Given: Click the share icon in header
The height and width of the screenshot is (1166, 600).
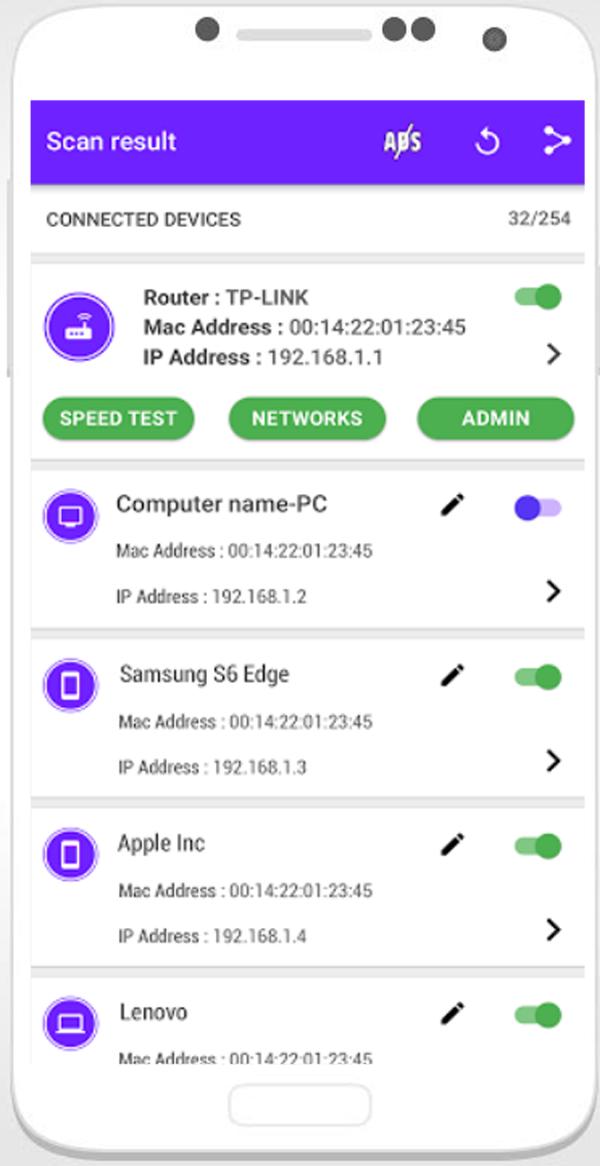Looking at the screenshot, I should [556, 141].
